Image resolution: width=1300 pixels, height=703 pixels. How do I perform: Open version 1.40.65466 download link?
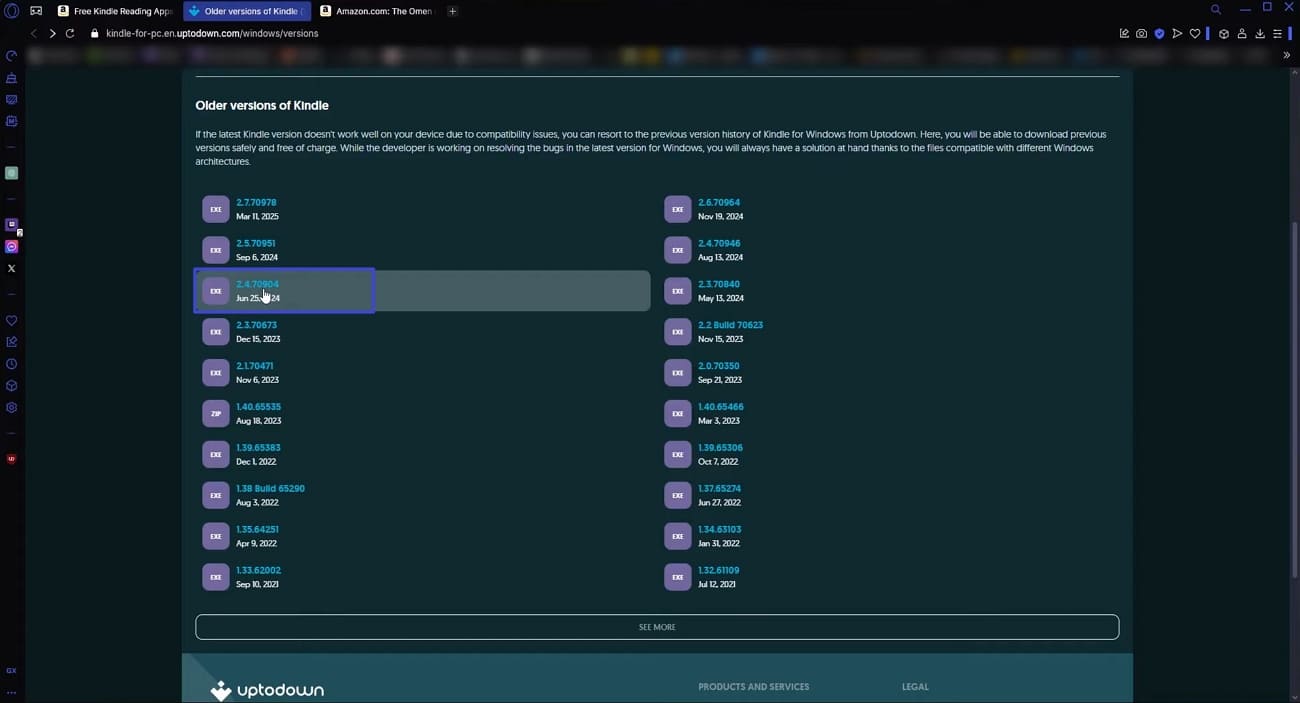pos(720,407)
